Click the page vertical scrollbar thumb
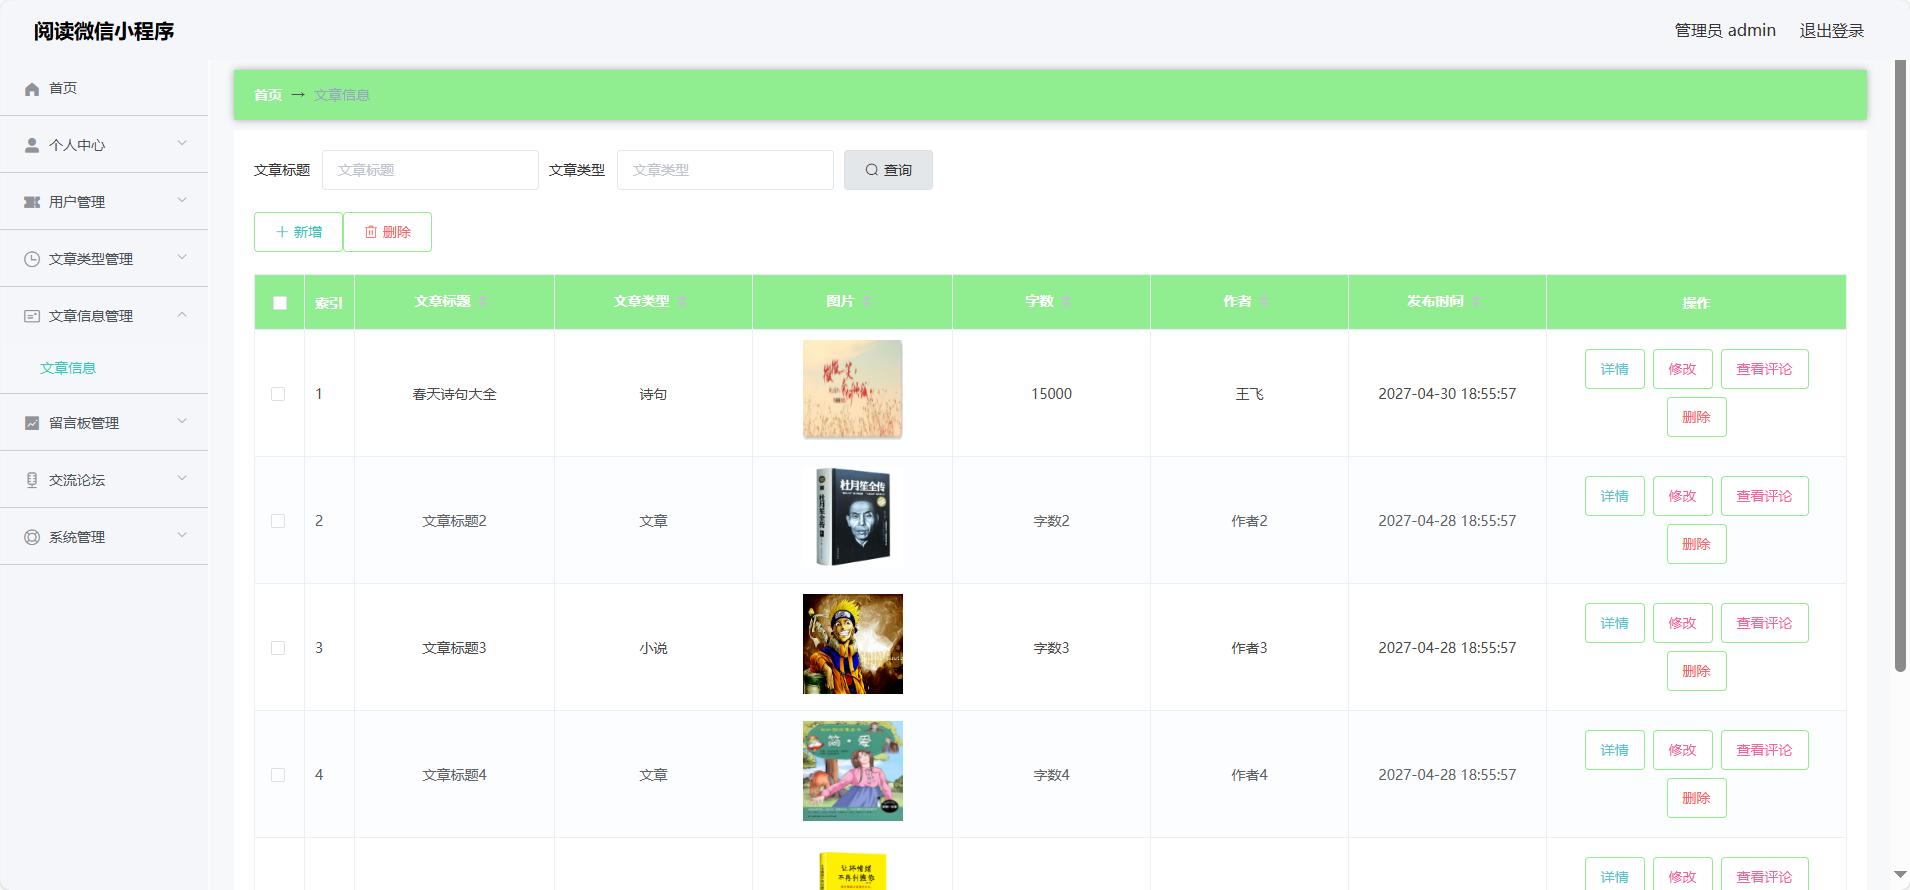The width and height of the screenshot is (1910, 890). point(1900,366)
